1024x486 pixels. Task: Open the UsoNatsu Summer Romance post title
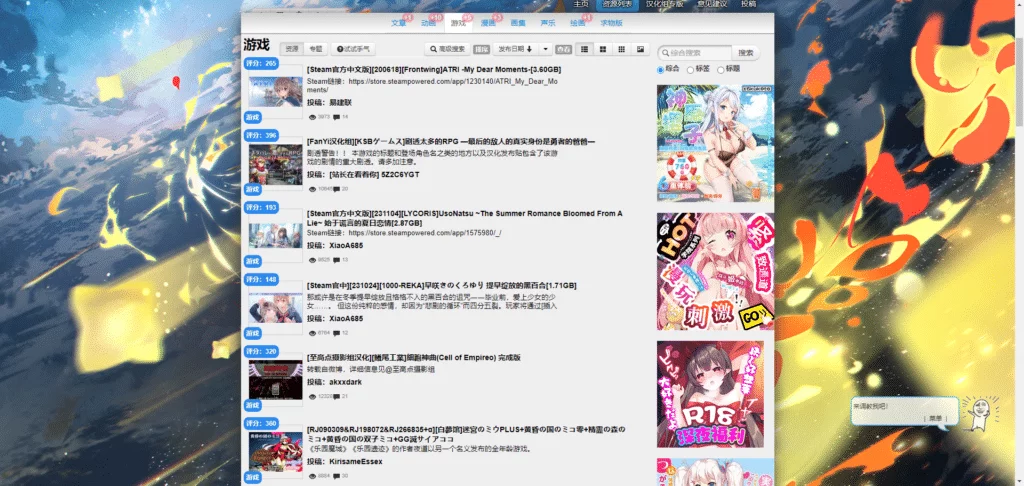[x=464, y=218]
